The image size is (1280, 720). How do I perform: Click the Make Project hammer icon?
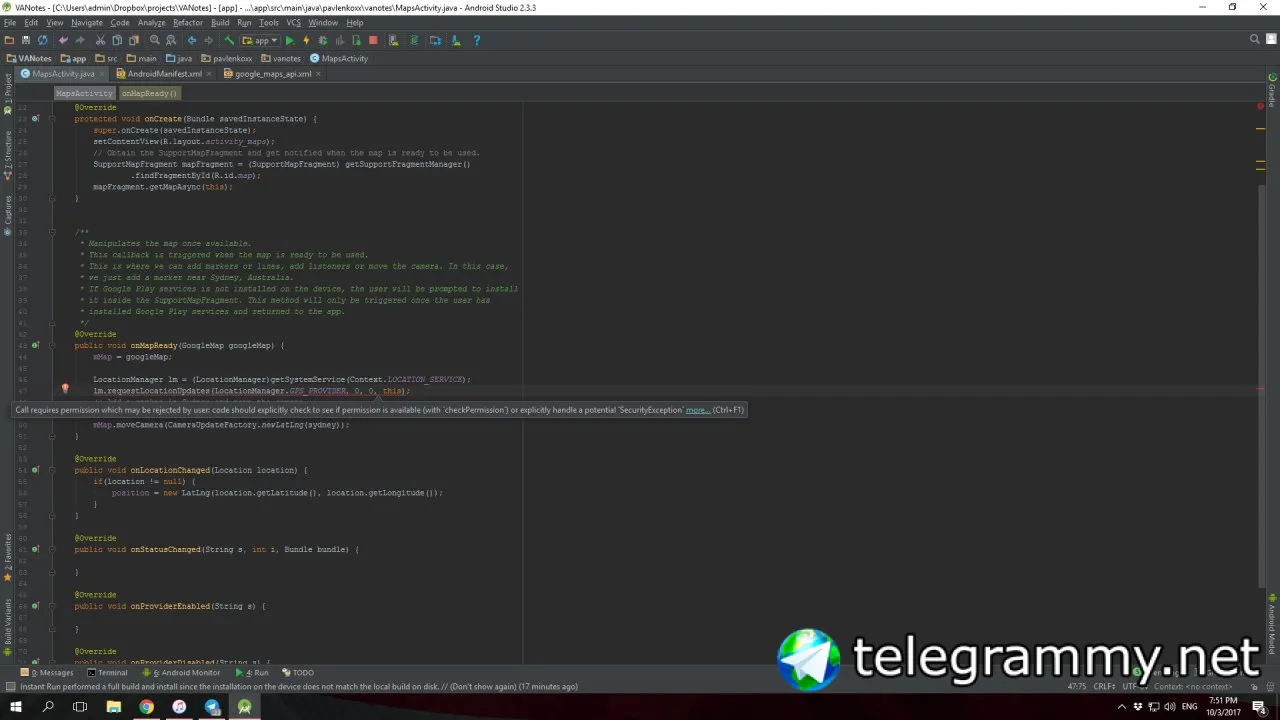tap(229, 40)
